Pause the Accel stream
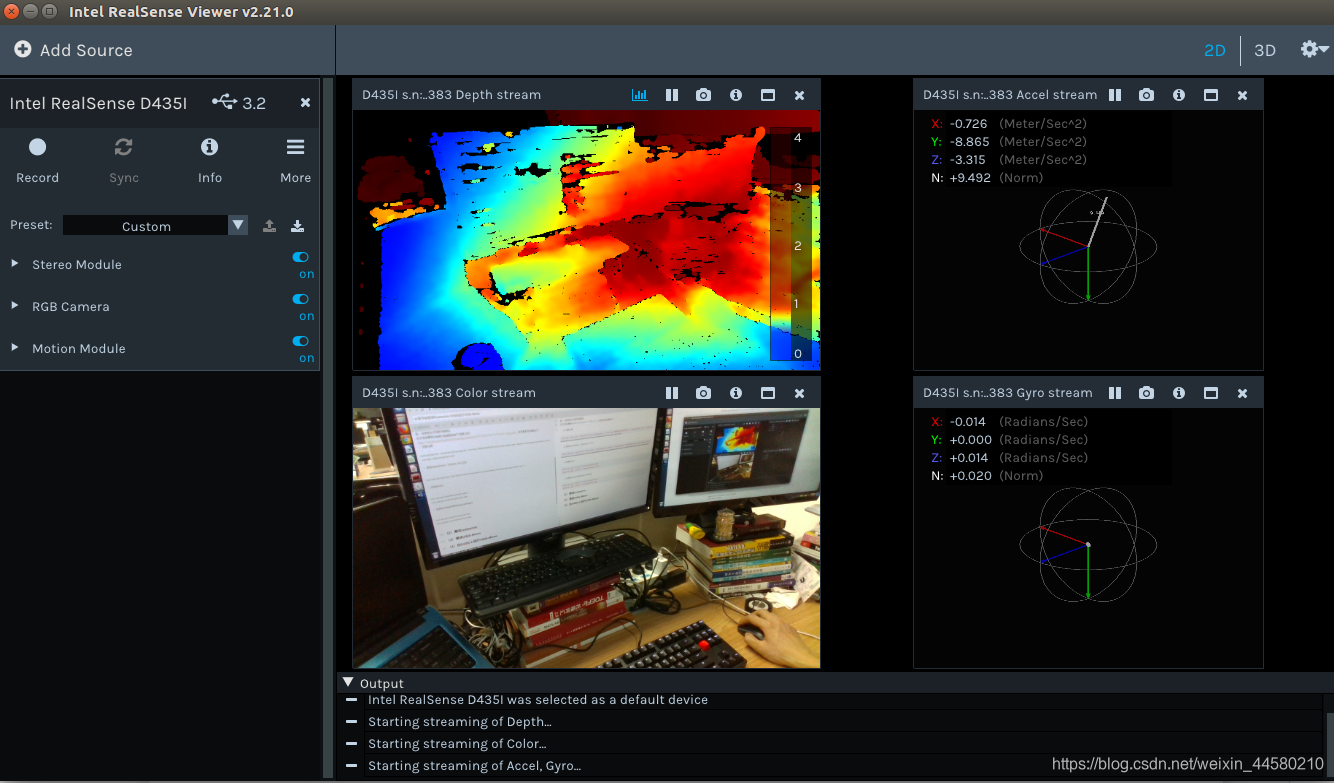Viewport: 1334px width, 783px height. pos(1115,95)
